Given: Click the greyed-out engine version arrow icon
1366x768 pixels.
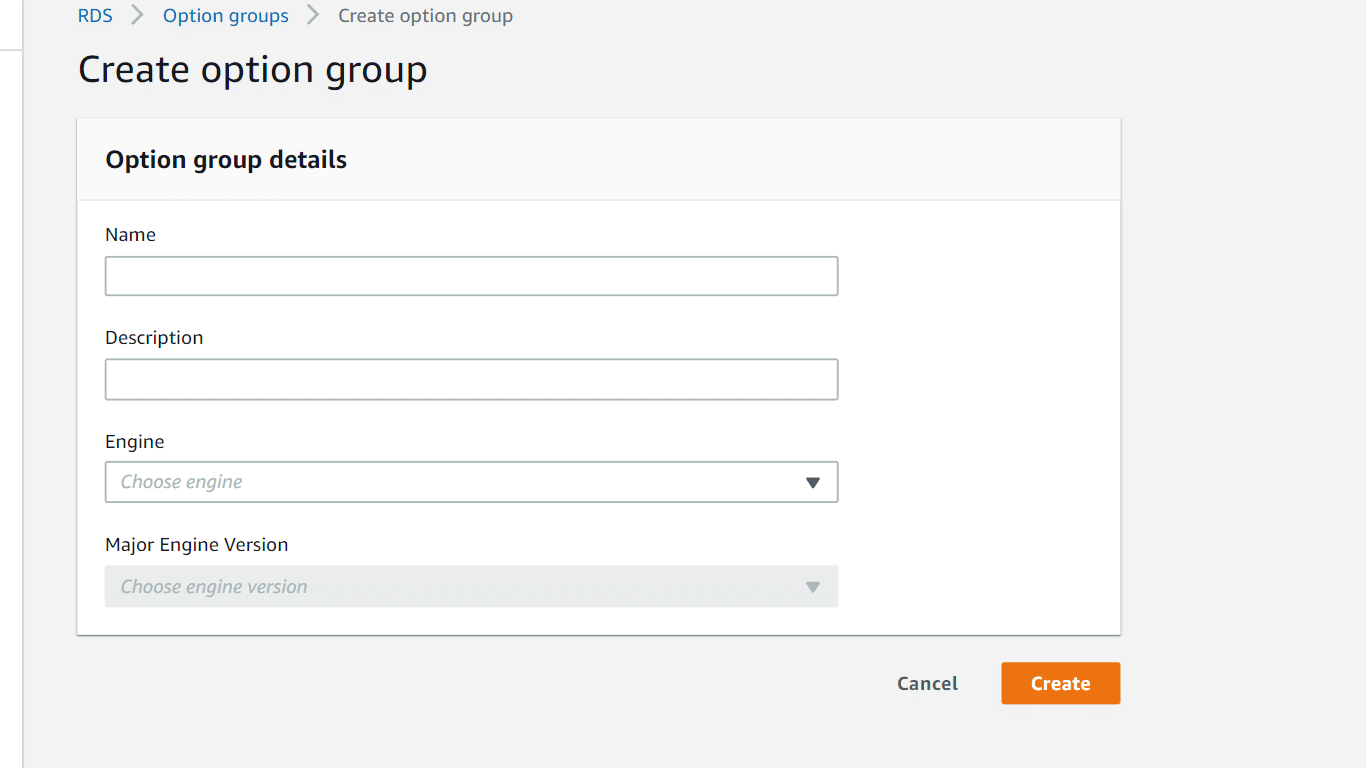Looking at the screenshot, I should (813, 587).
